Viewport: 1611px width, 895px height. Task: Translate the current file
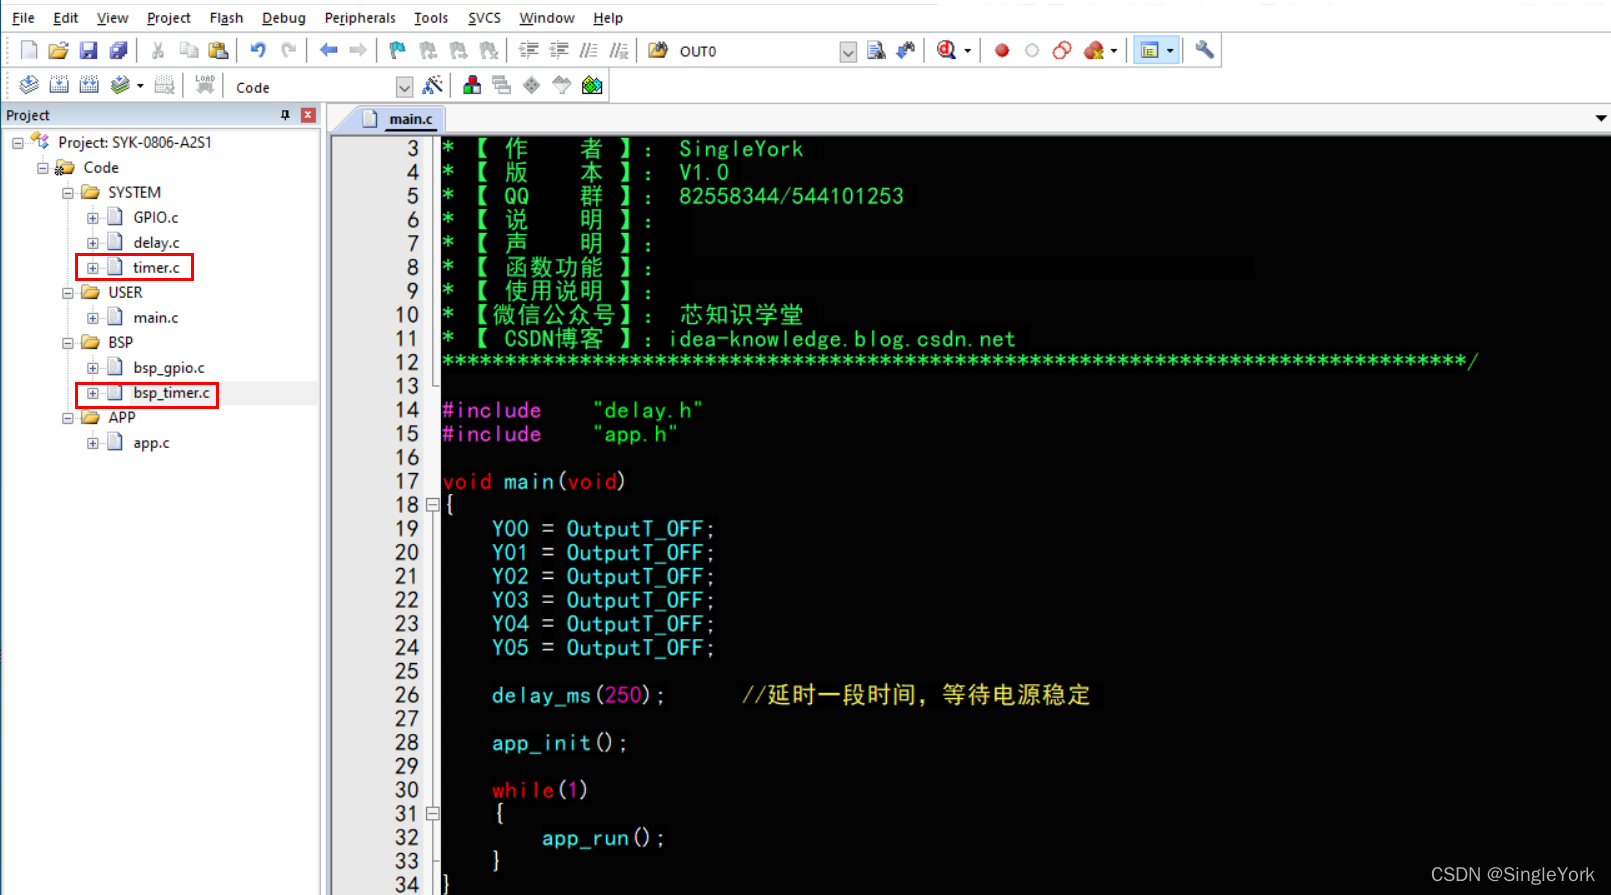(x=29, y=86)
